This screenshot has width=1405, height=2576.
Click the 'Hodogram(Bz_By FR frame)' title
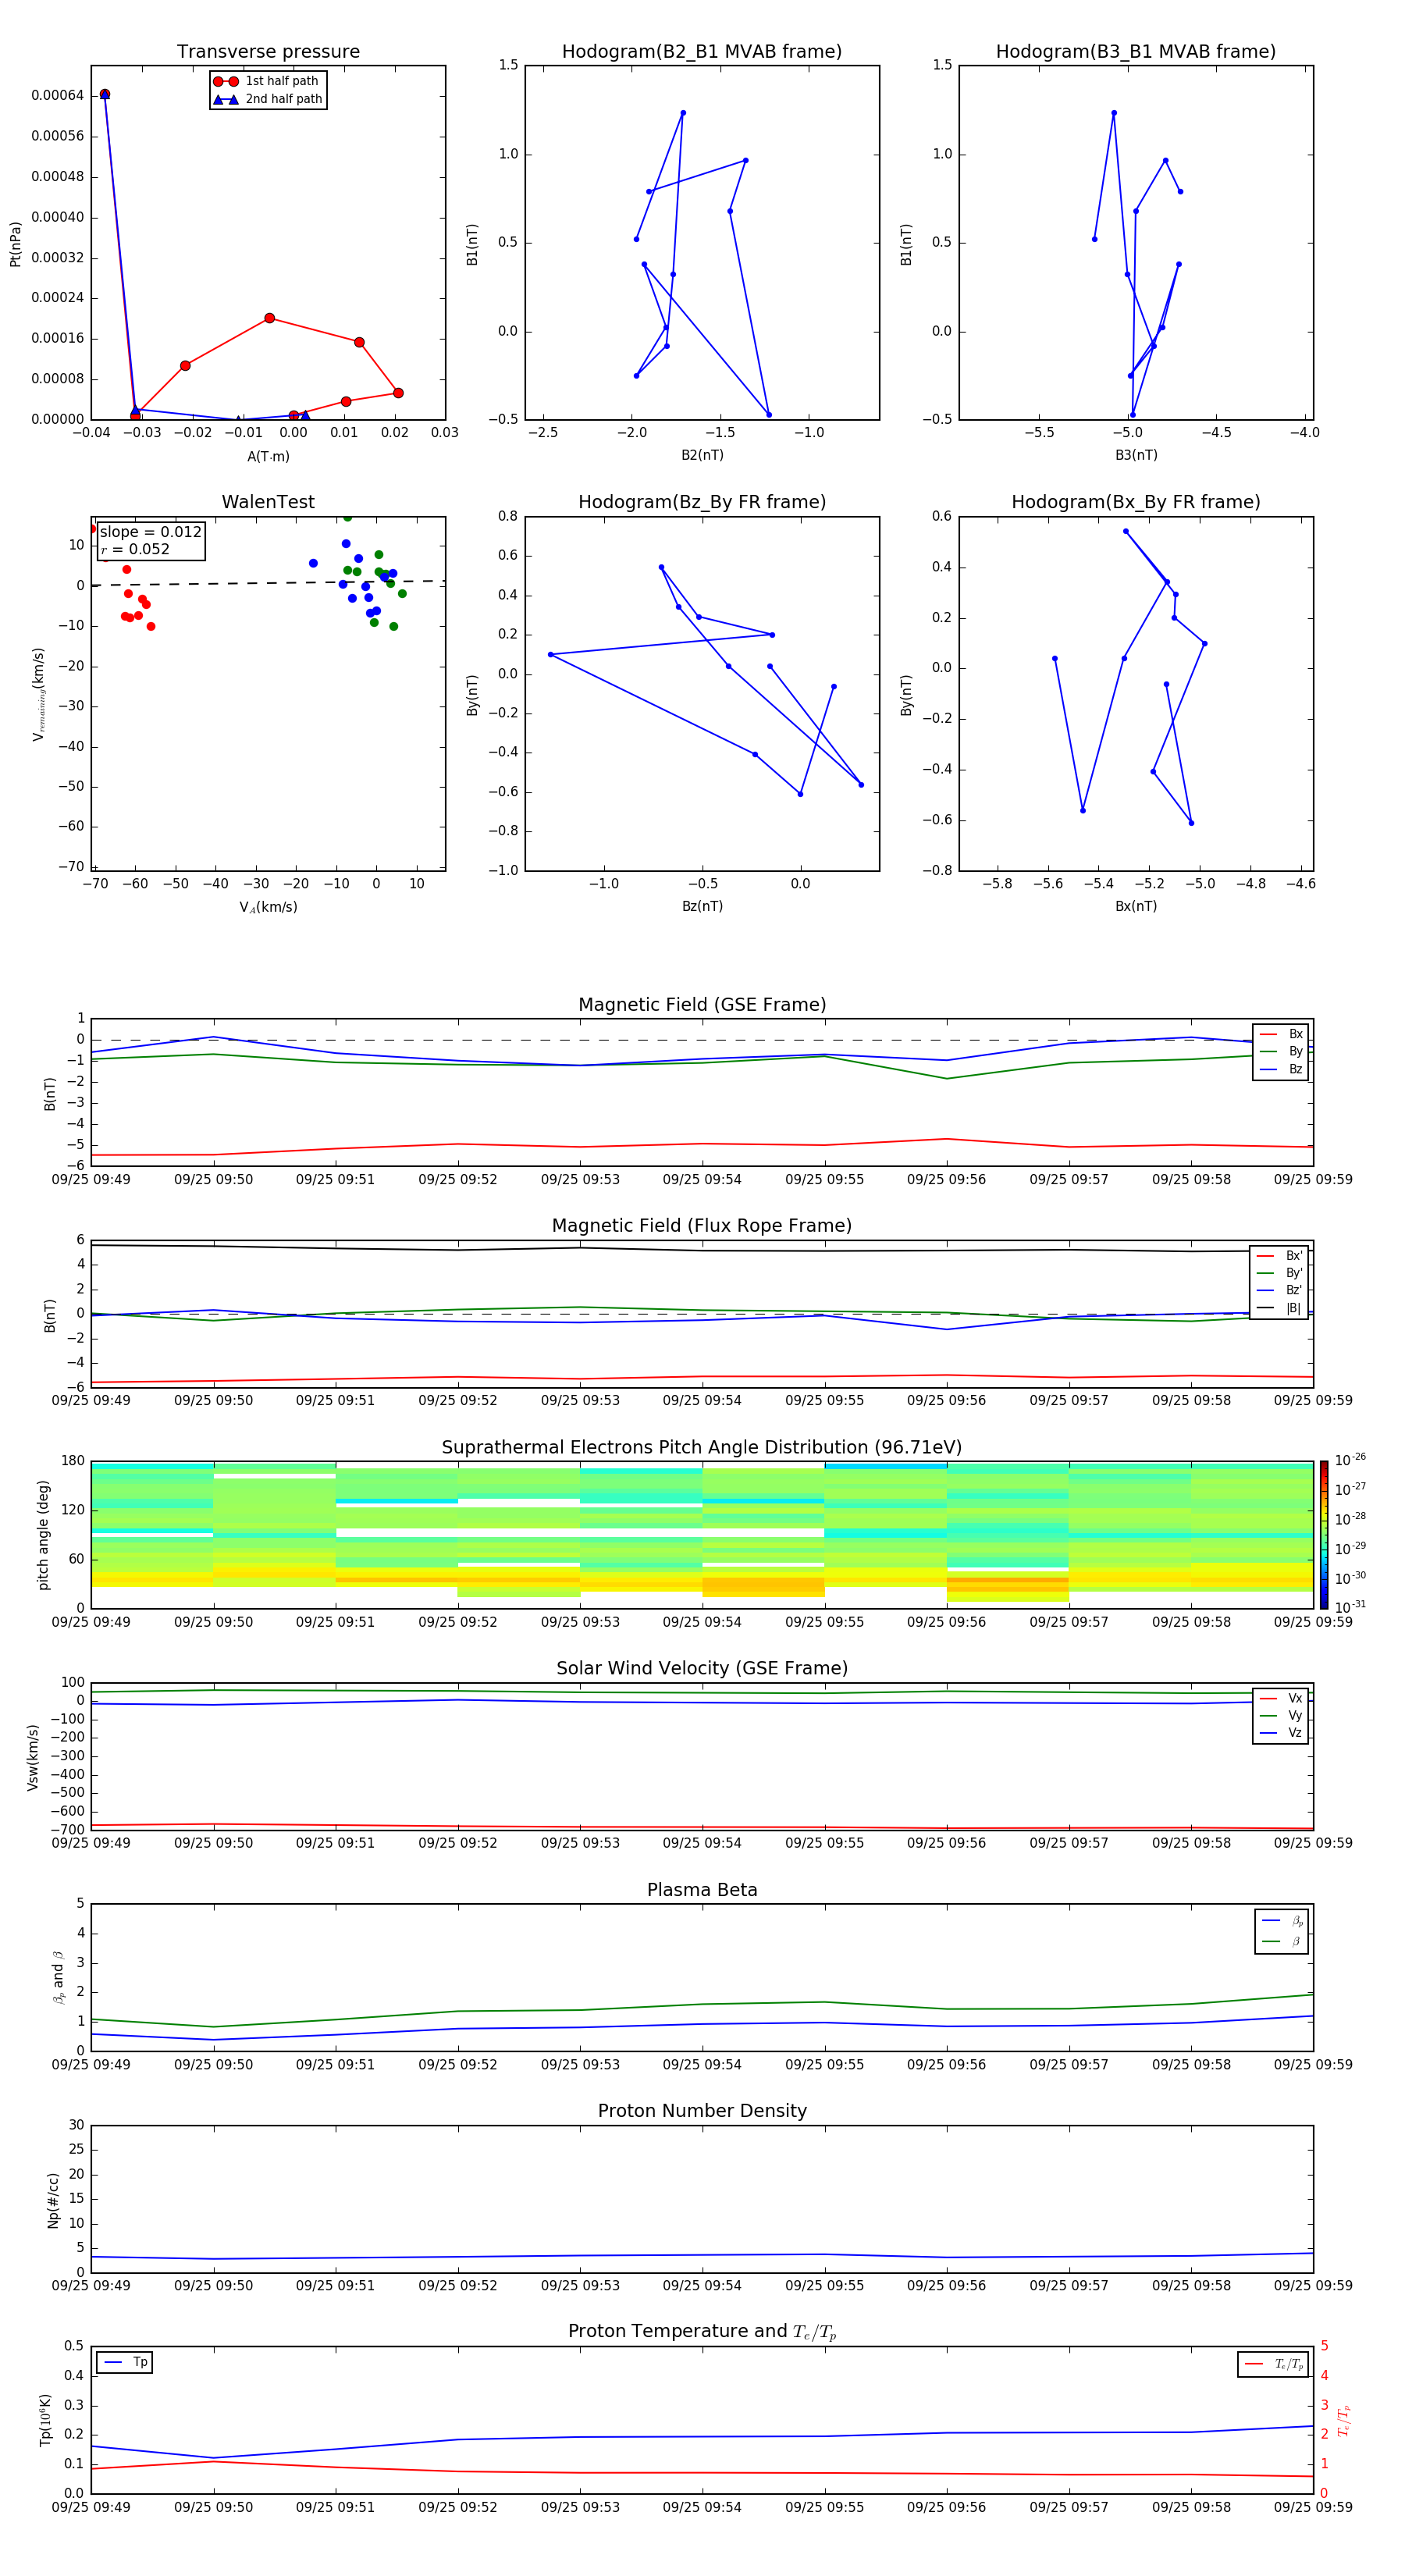702,502
